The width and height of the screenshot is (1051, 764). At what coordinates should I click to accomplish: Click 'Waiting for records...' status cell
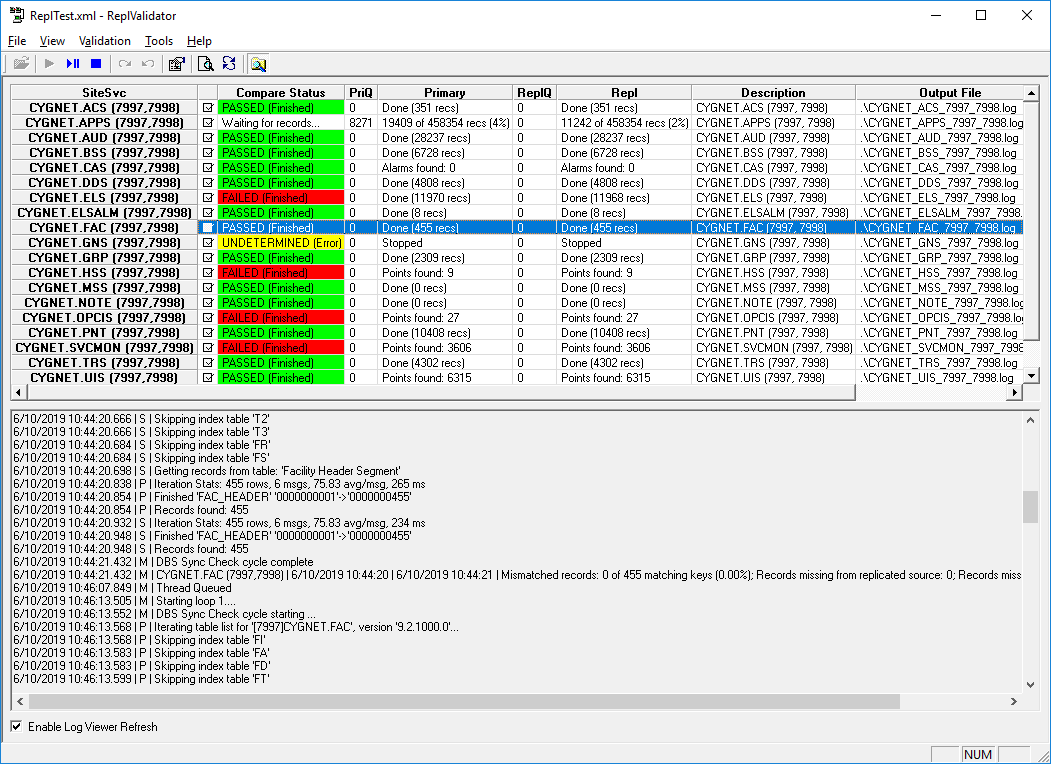coord(281,123)
